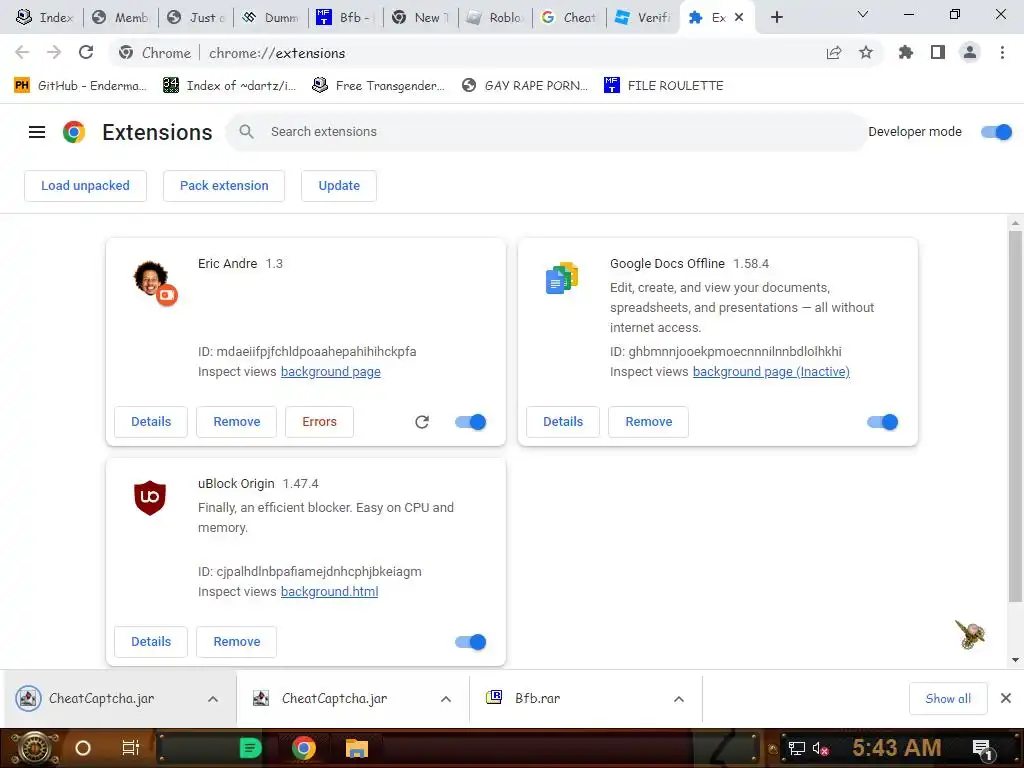
Task: Open Cortana circle on the taskbar
Action: tap(83, 748)
